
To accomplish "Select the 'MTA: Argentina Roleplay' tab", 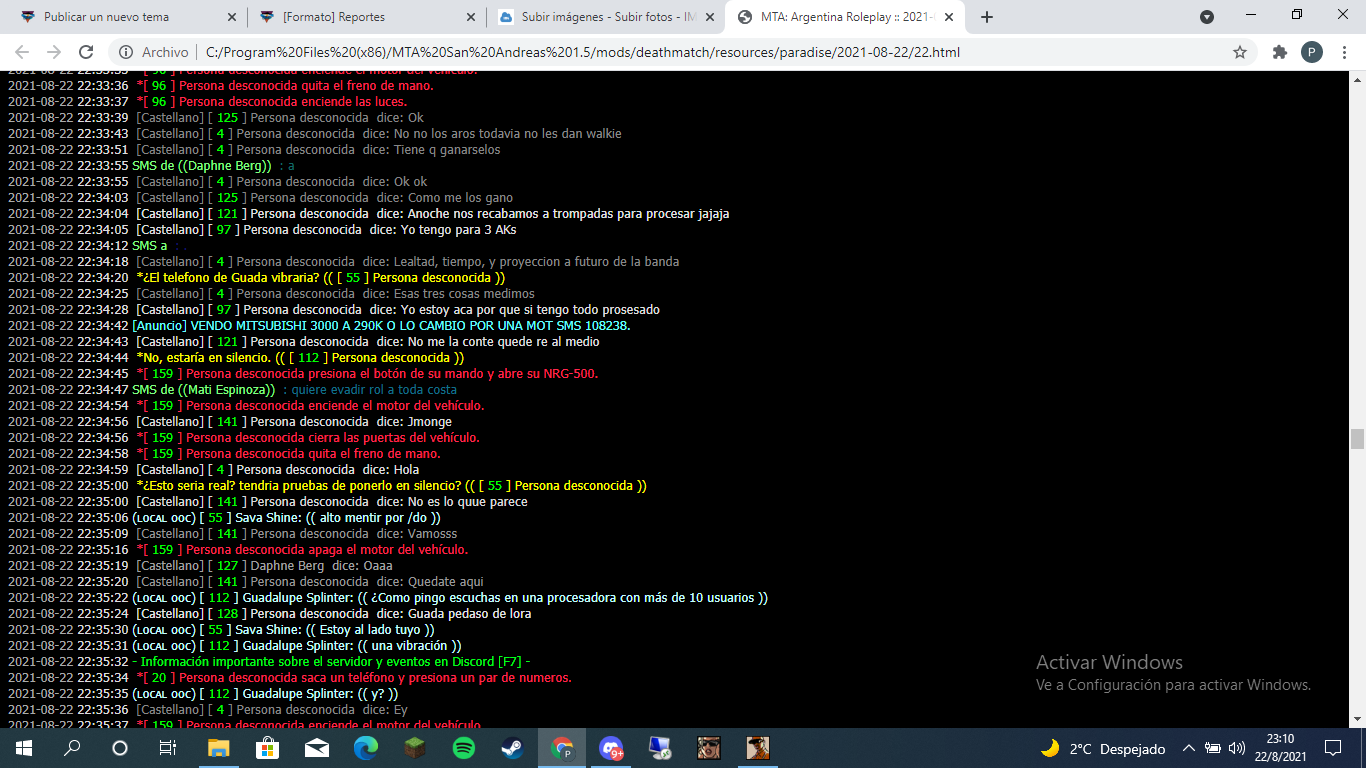I will pos(835,17).
